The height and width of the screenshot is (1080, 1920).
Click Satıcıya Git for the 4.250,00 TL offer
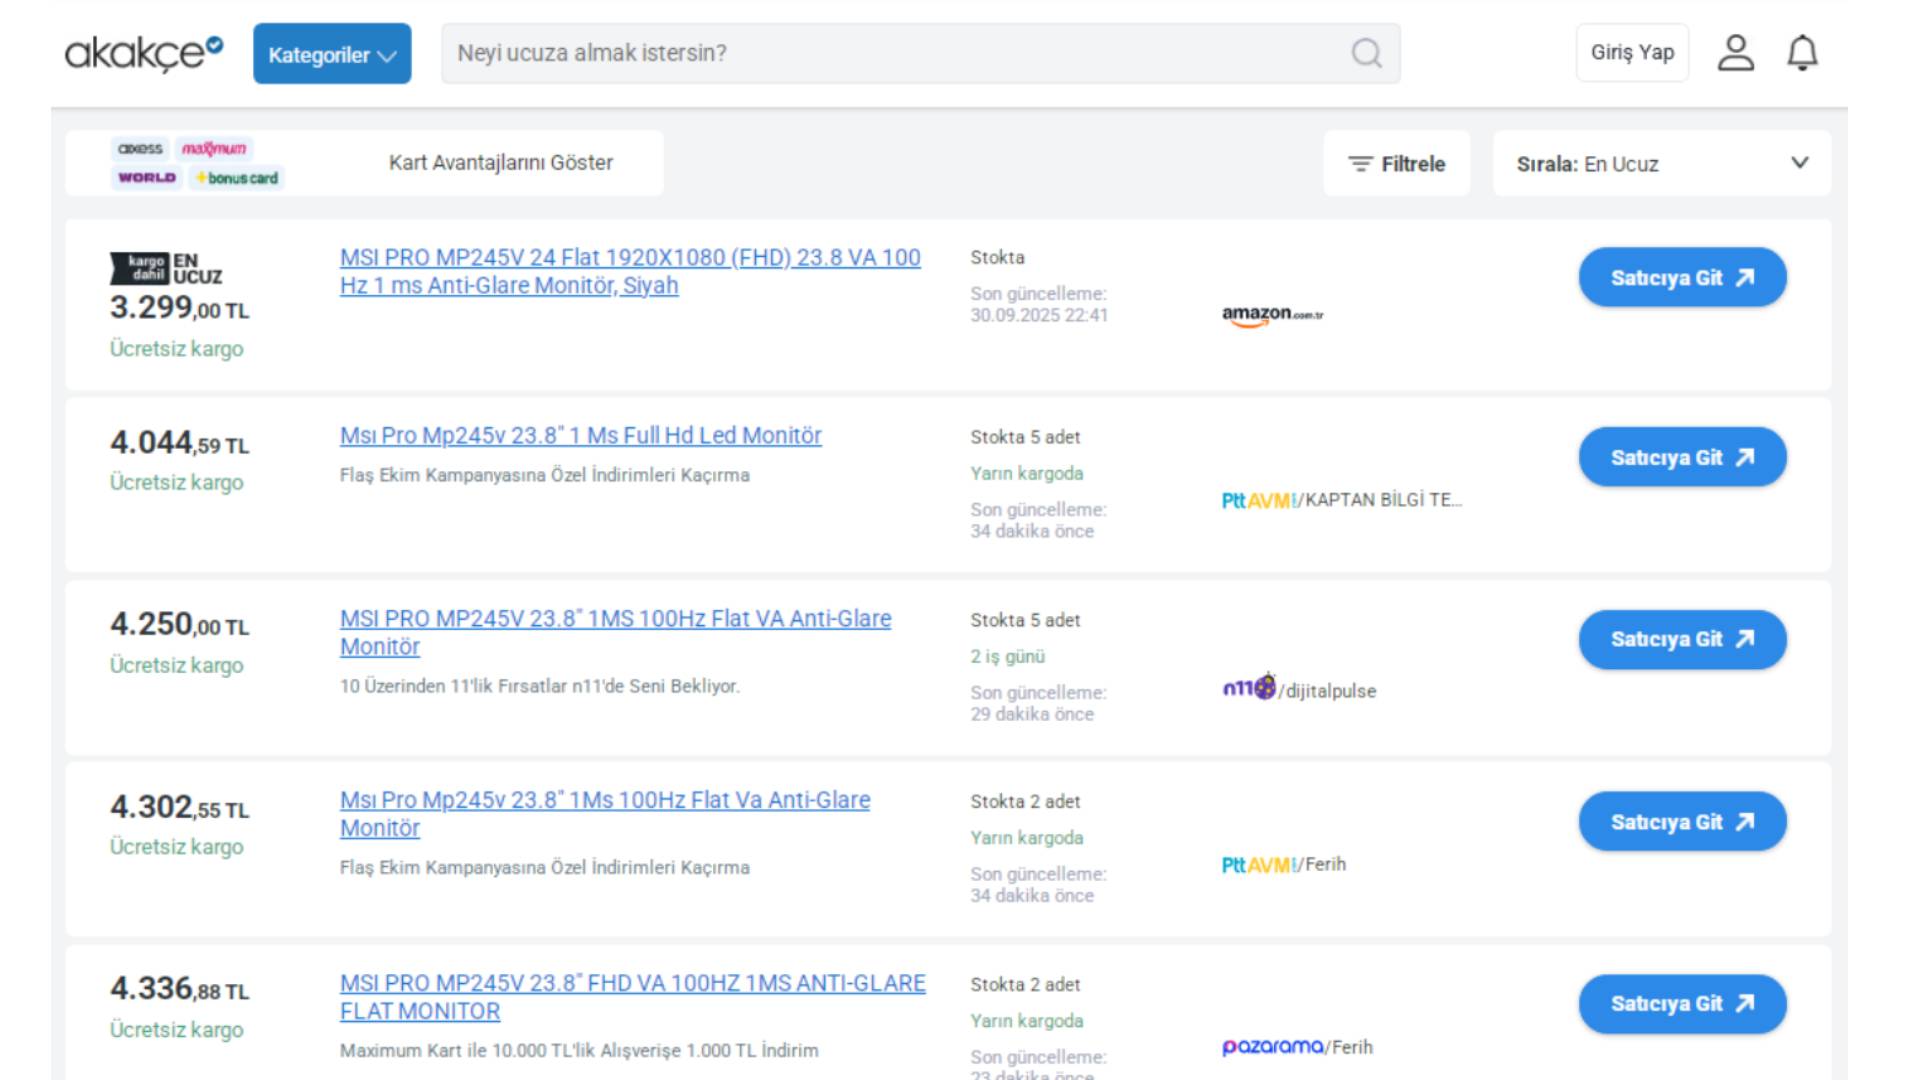click(x=1682, y=640)
